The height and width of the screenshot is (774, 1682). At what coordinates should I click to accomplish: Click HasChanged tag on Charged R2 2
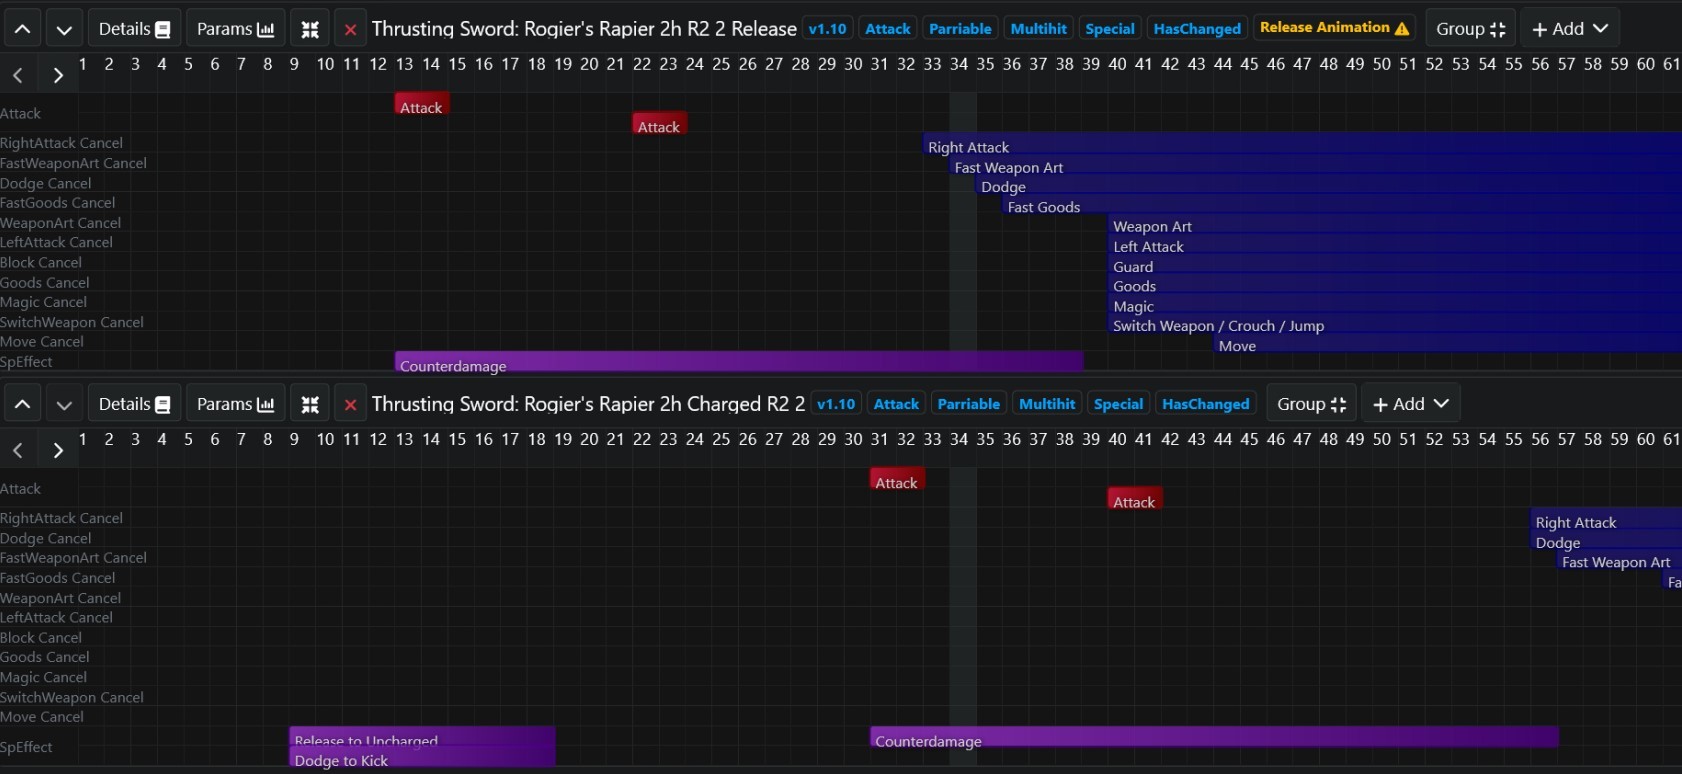1206,404
